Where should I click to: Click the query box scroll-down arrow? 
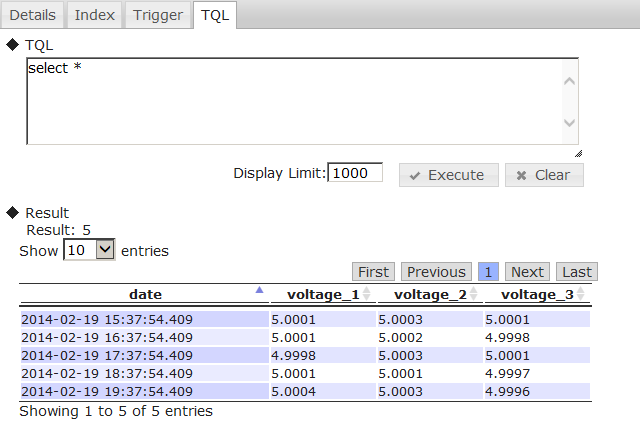pyautogui.click(x=569, y=124)
